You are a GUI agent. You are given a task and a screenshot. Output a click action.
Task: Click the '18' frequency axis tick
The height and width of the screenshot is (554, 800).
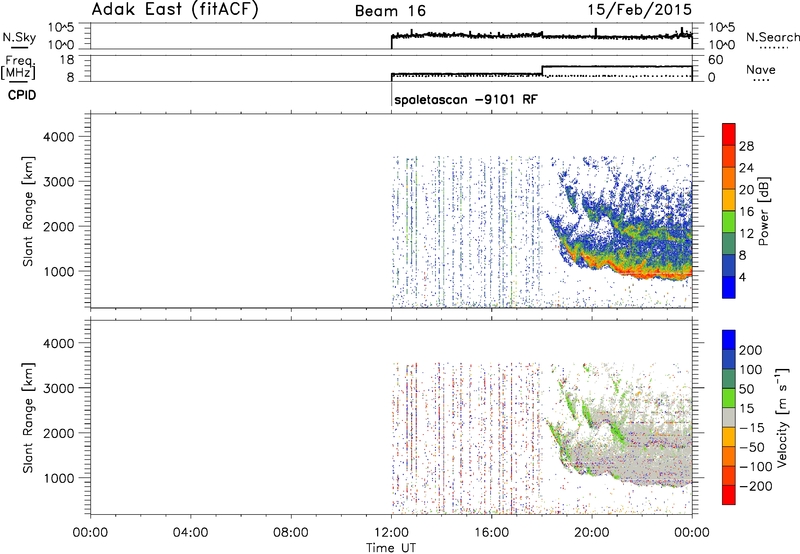pyautogui.click(x=67, y=60)
